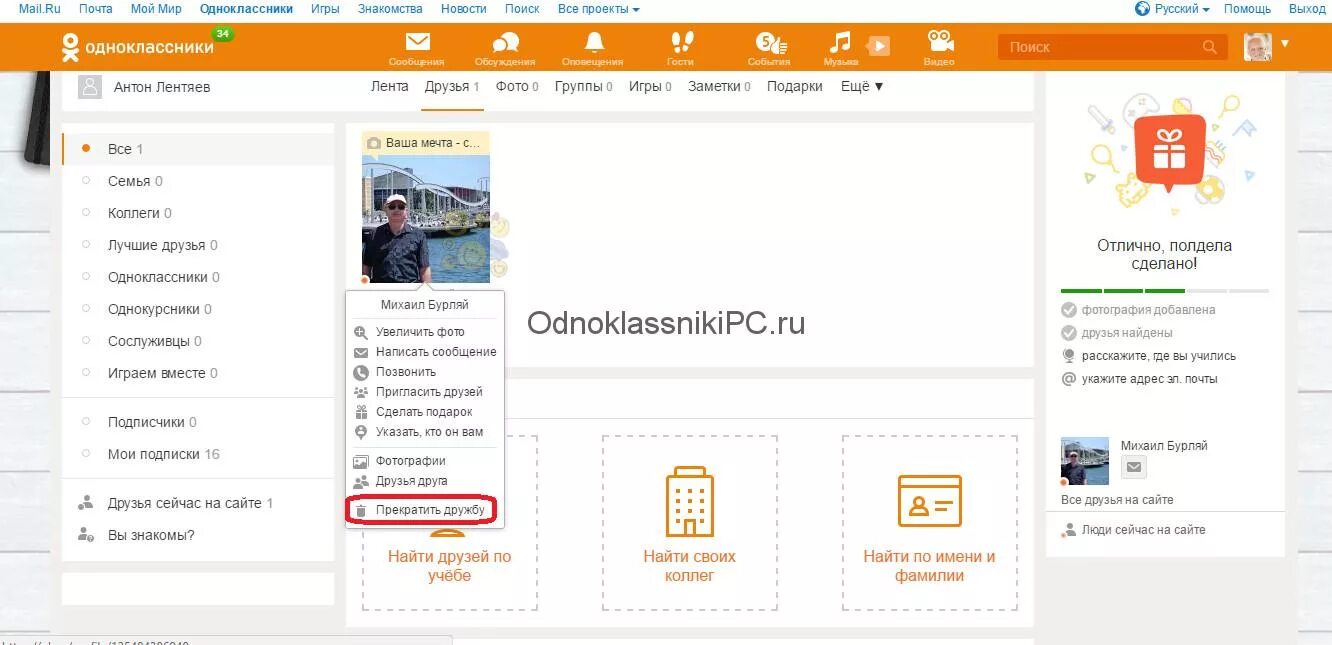Open Фотографии in friend menu

[411, 461]
